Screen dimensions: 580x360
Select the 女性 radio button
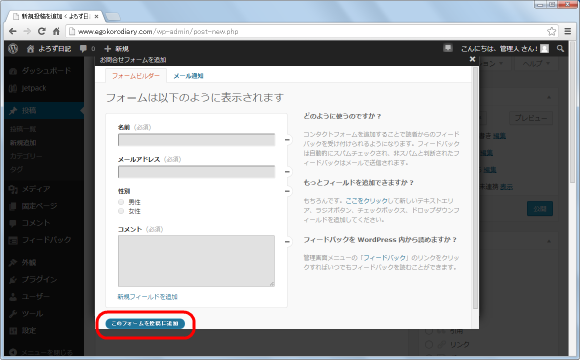click(121, 211)
